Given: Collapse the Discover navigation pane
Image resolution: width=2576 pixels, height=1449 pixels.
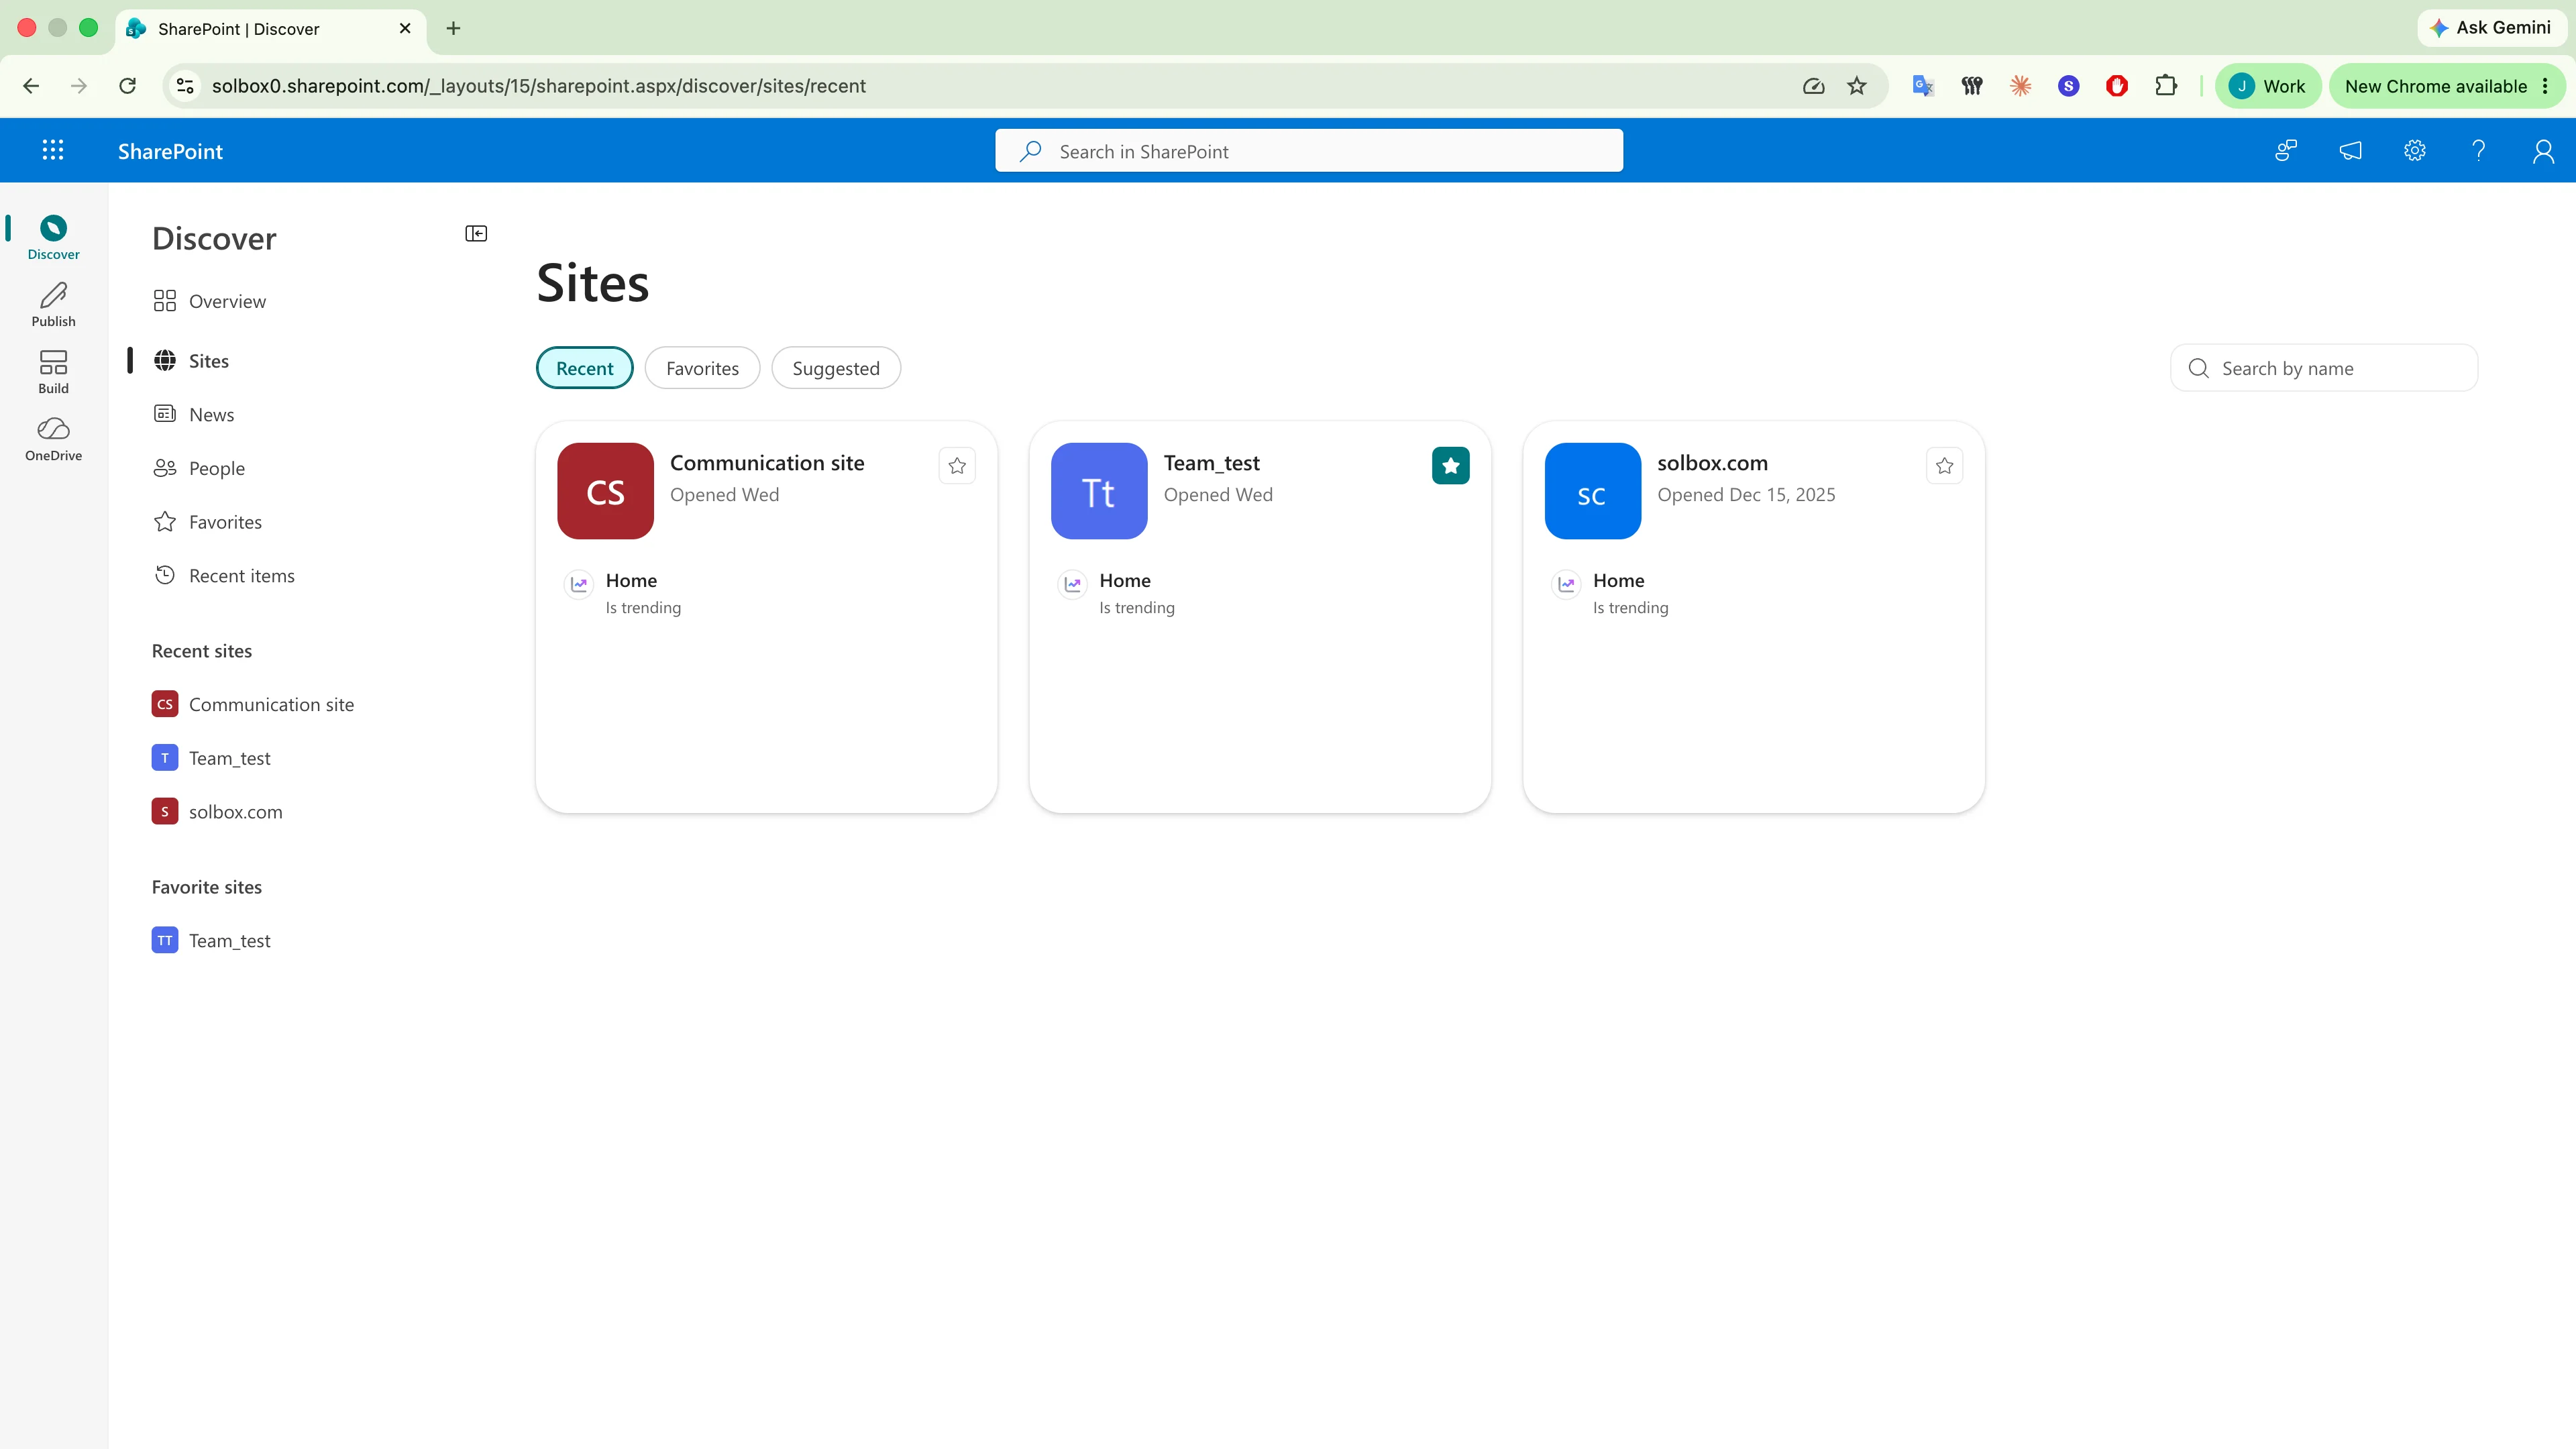Looking at the screenshot, I should 476,233.
